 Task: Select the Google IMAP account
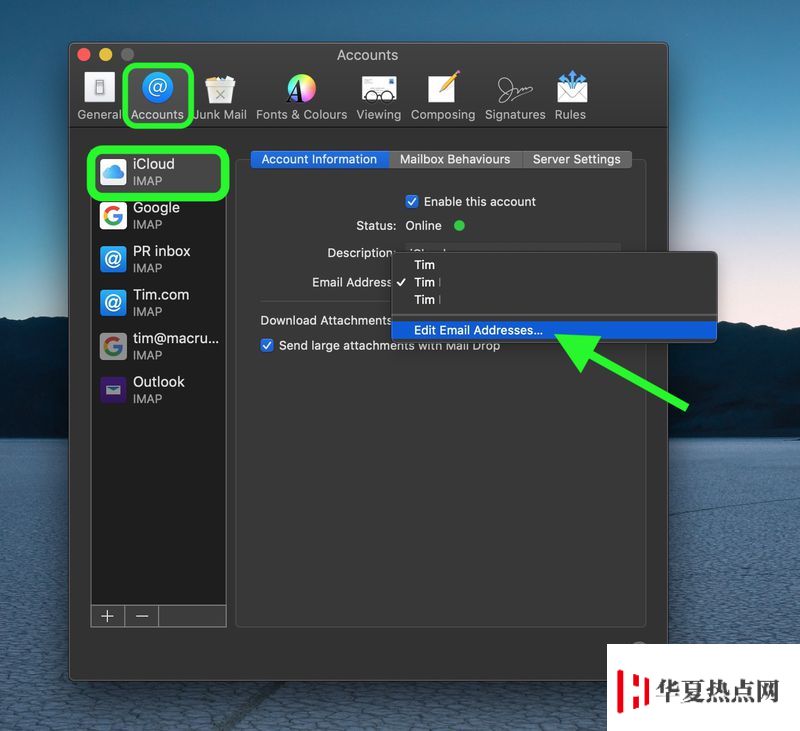158,216
